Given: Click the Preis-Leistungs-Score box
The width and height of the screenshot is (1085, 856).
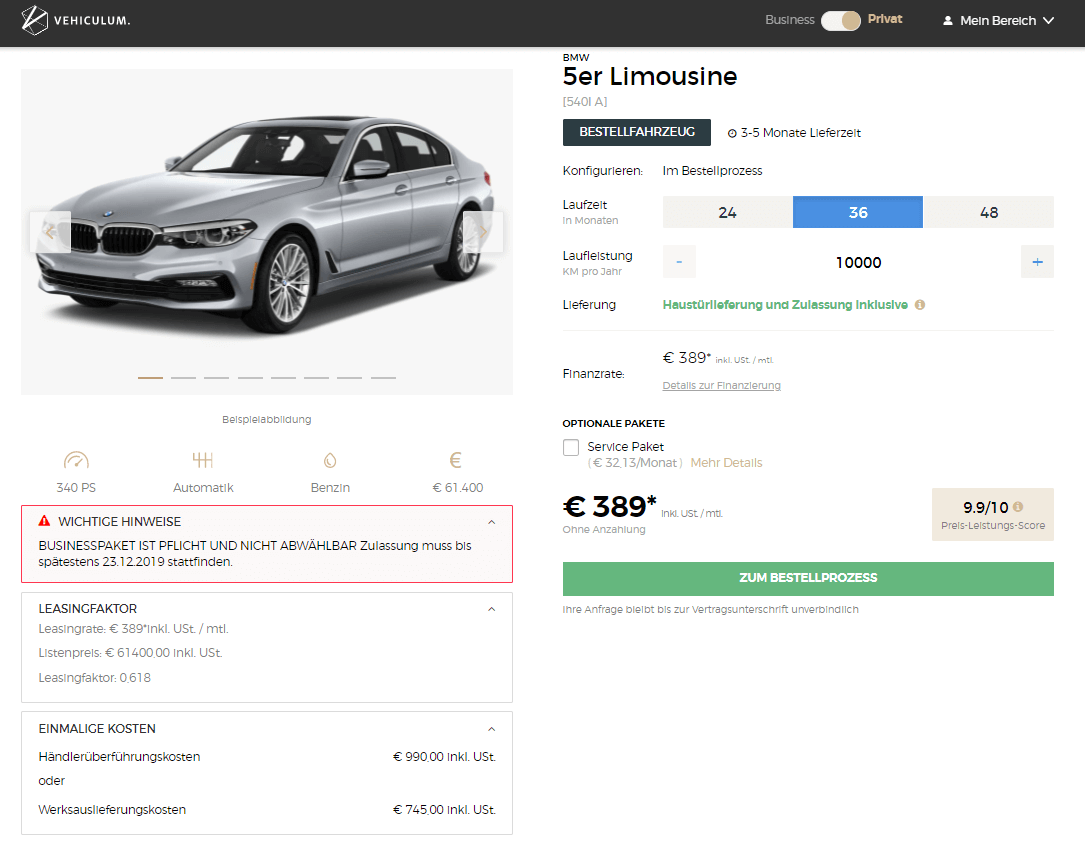Looking at the screenshot, I should 993,514.
